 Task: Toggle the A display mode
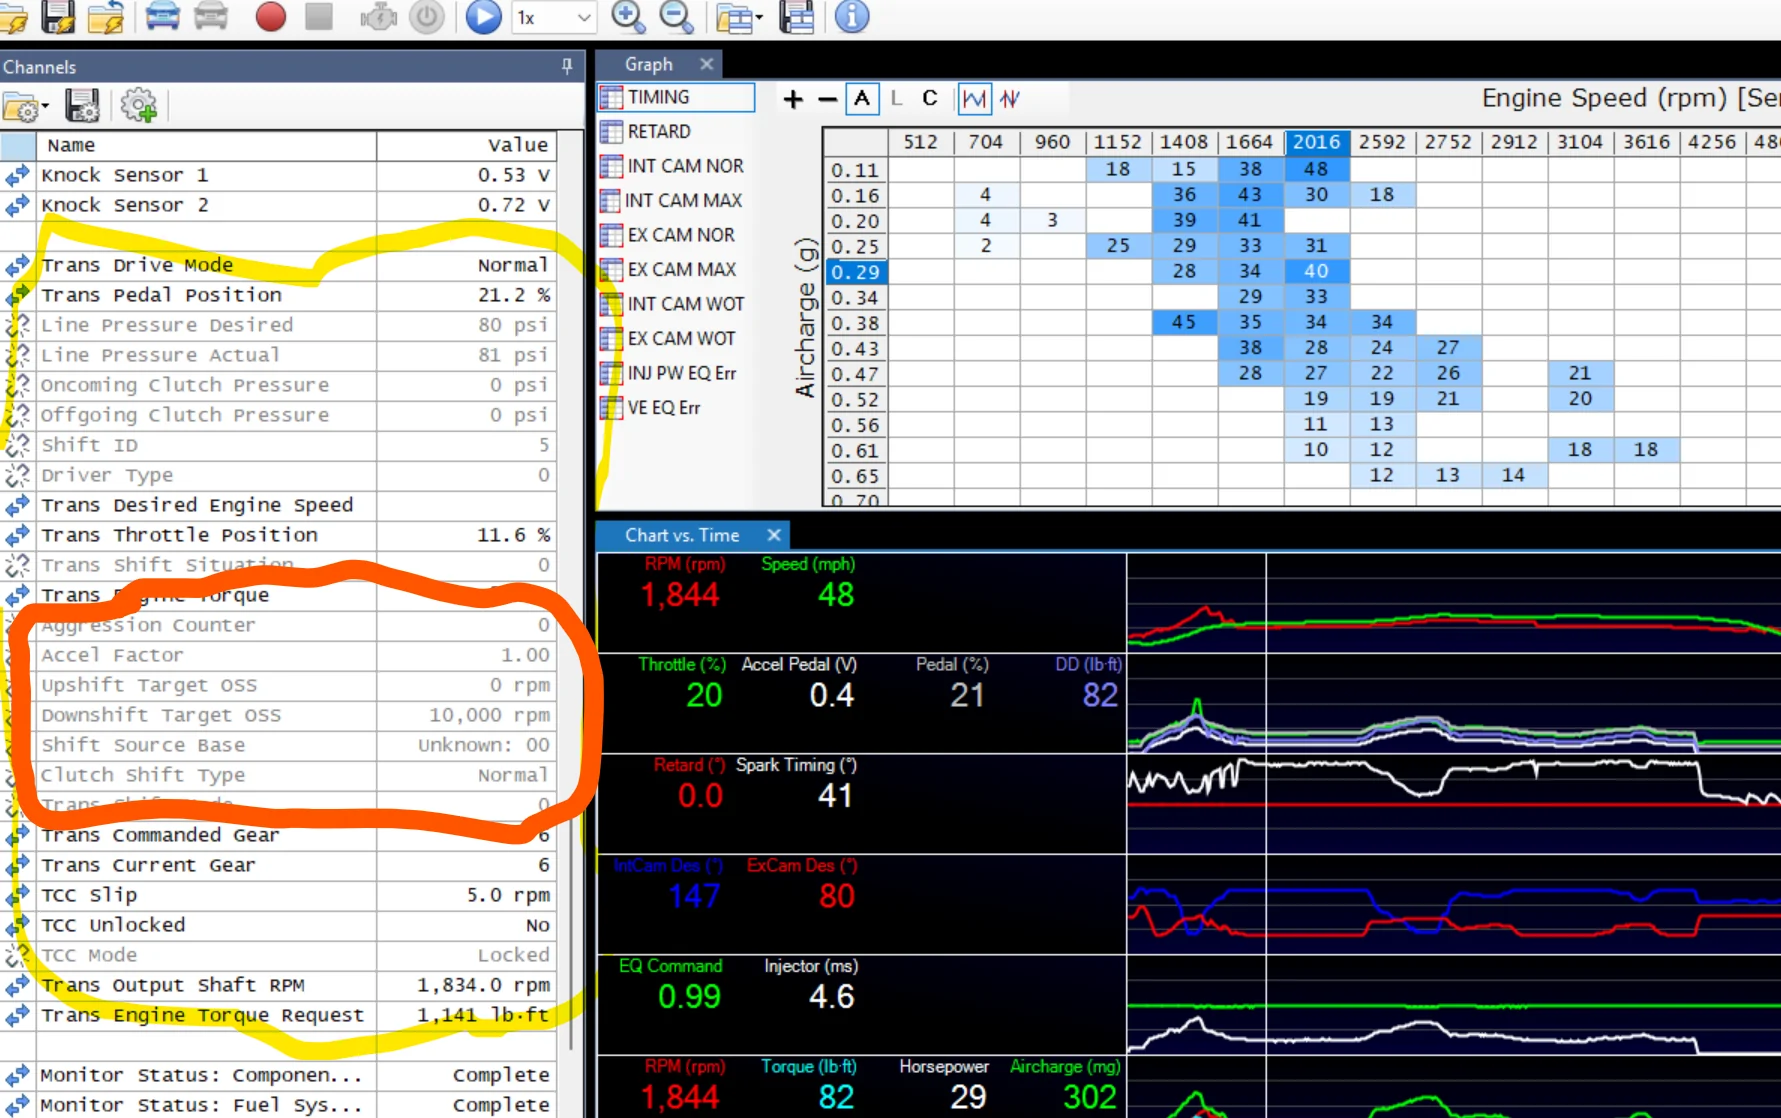(x=862, y=98)
